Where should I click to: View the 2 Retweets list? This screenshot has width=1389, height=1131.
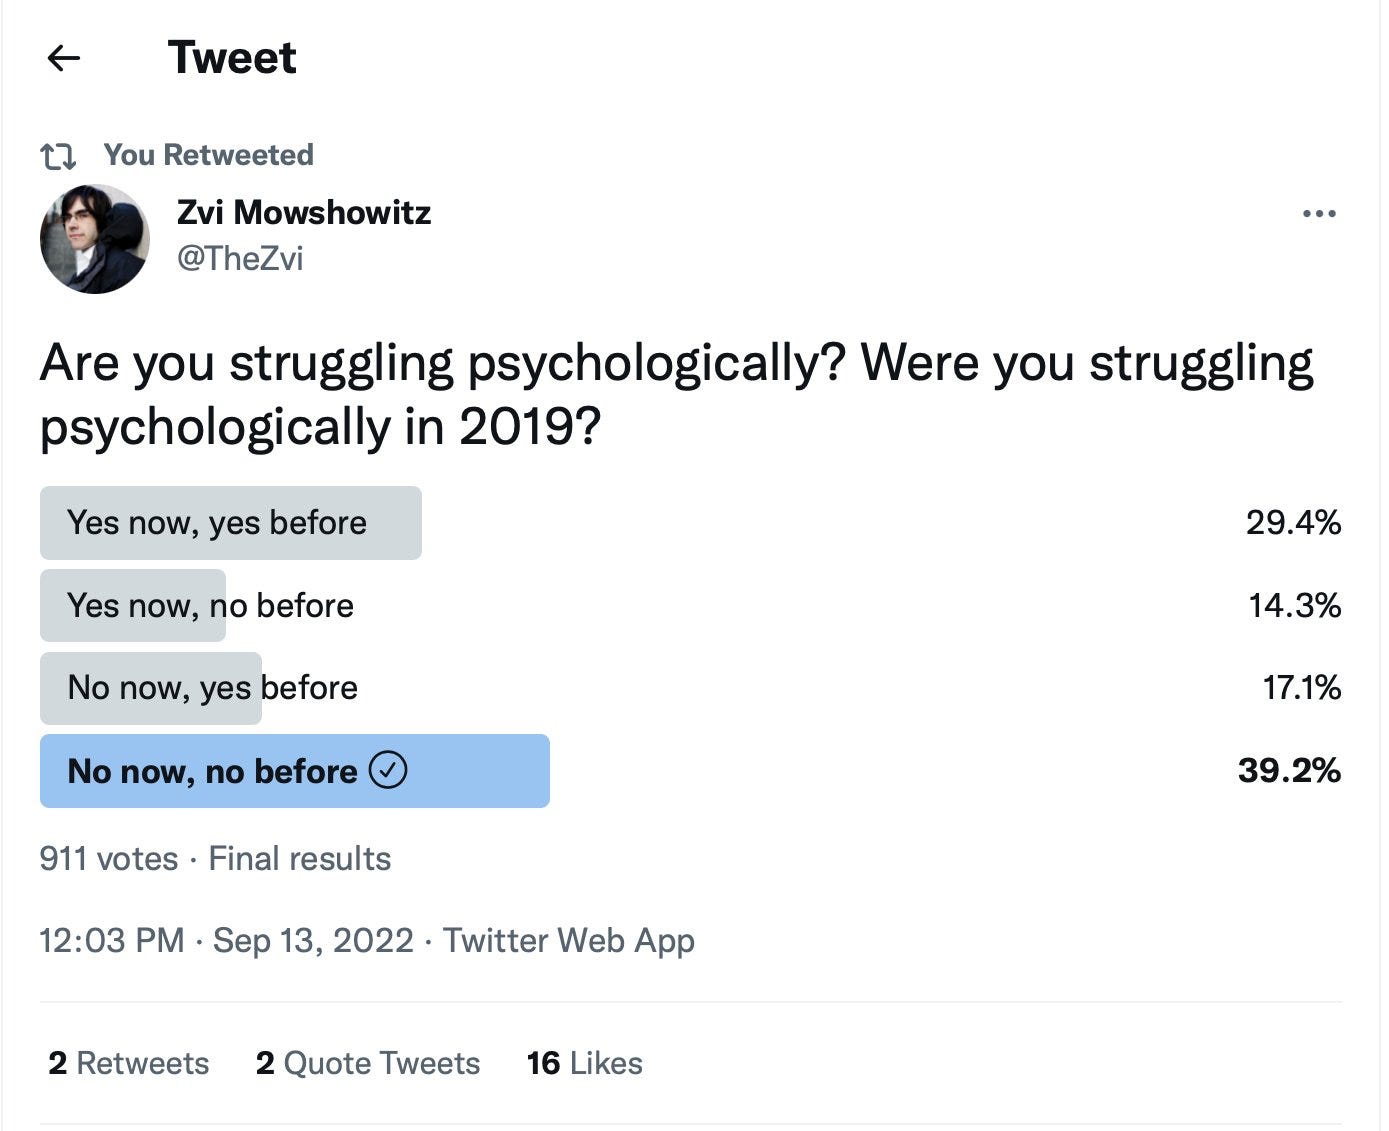(x=129, y=1063)
